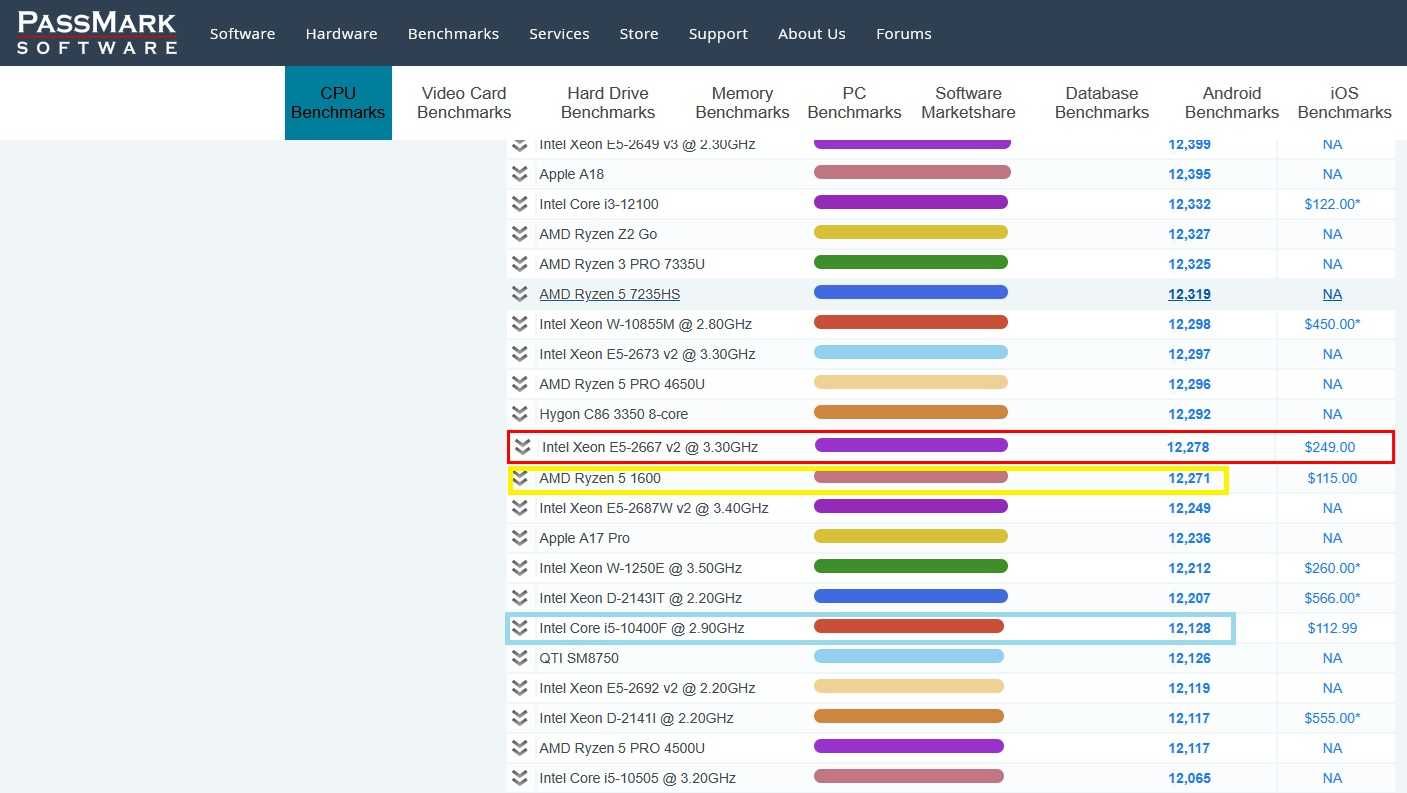The width and height of the screenshot is (1407, 793).
Task: Open the QTI SM8750 CPU link
Action: tap(579, 658)
